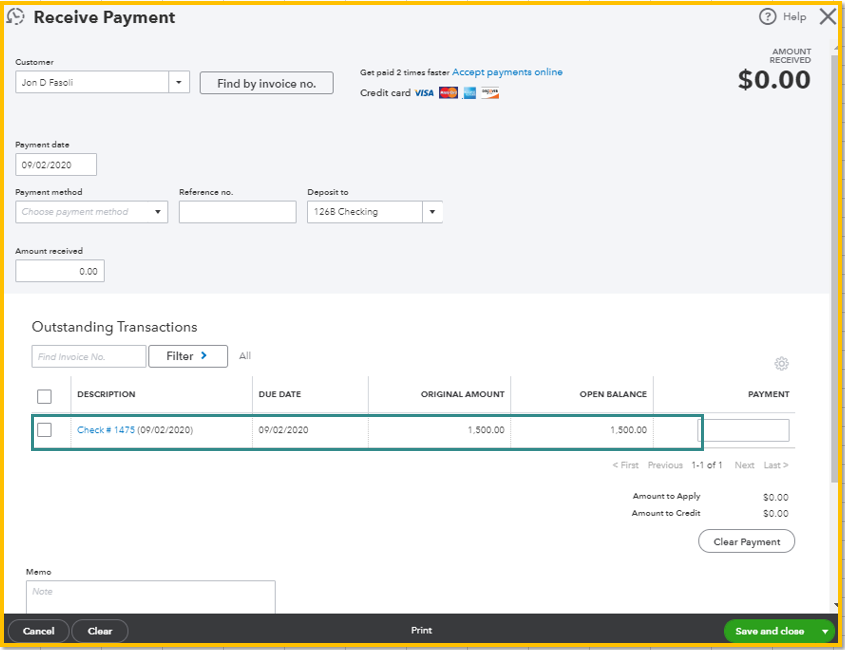This screenshot has height=650, width=845.
Task: Click the Visa card logo
Action: [x=424, y=93]
